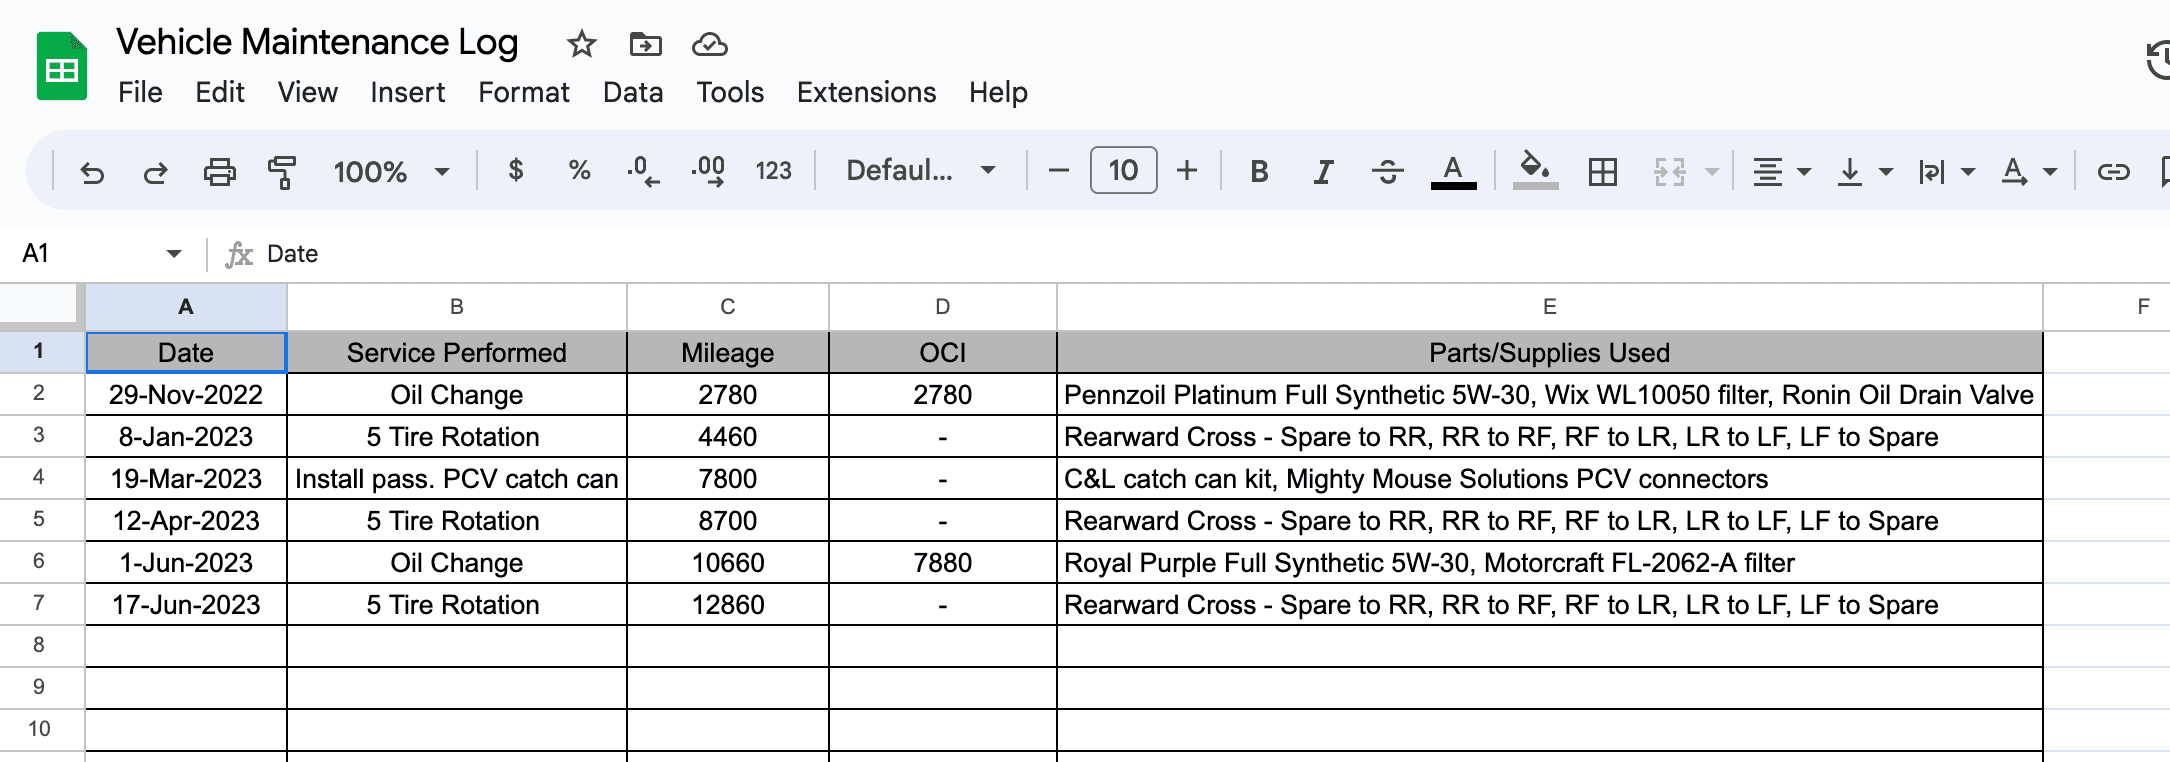Open the 123 more formats menu
The image size is (2170, 762).
(x=773, y=171)
